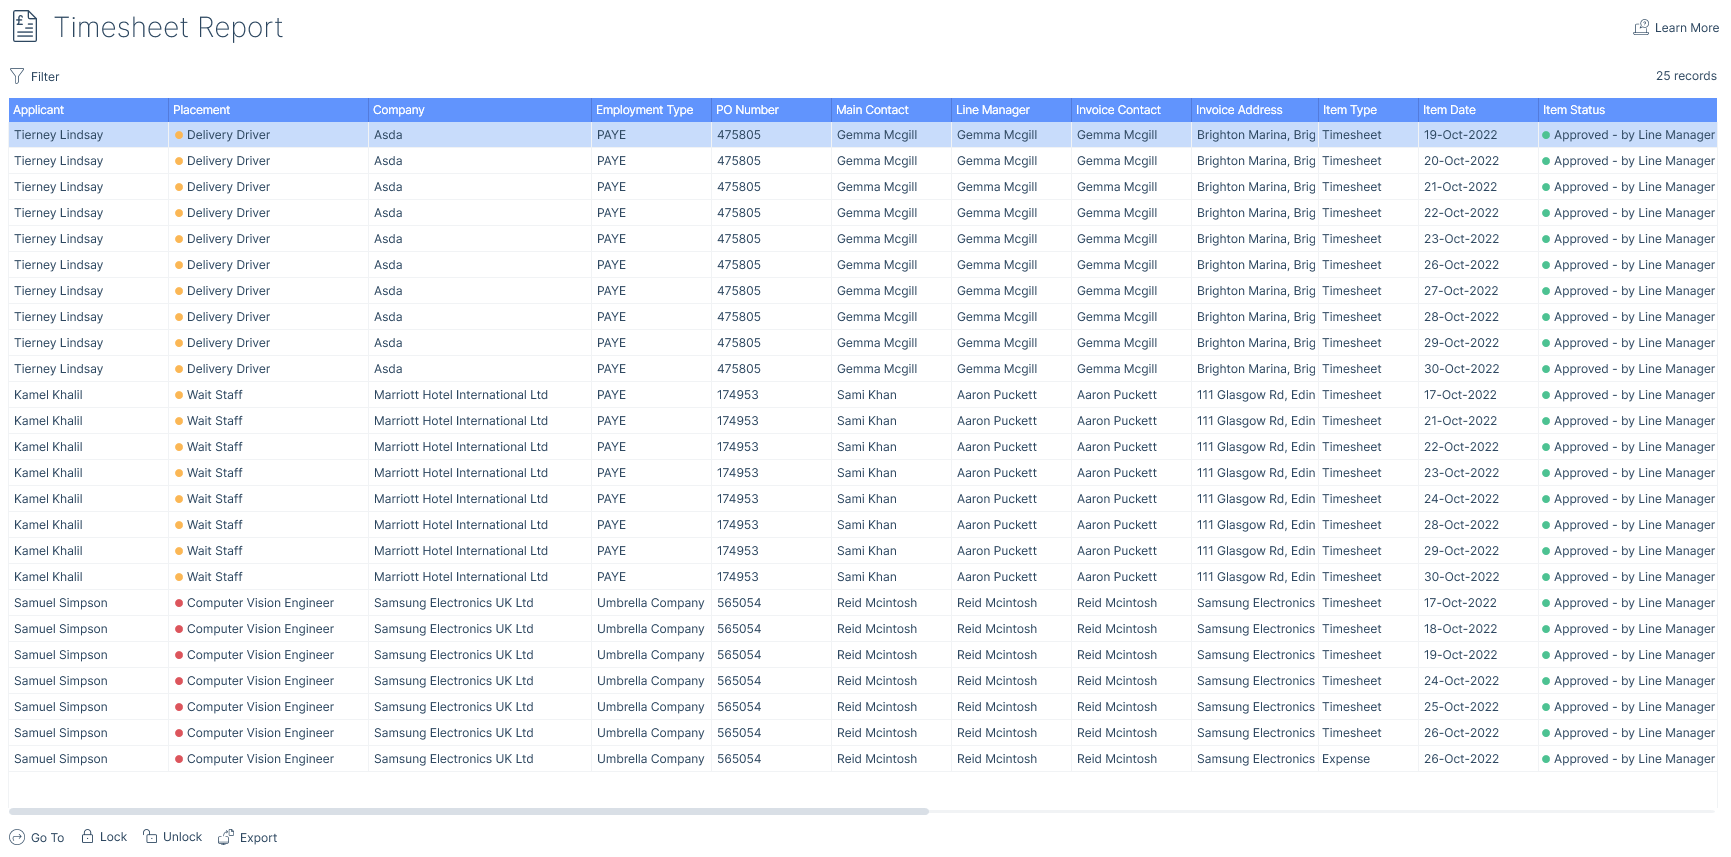Image resolution: width=1731 pixels, height=857 pixels.
Task: Sort by the Item Status column header
Action: (1628, 110)
